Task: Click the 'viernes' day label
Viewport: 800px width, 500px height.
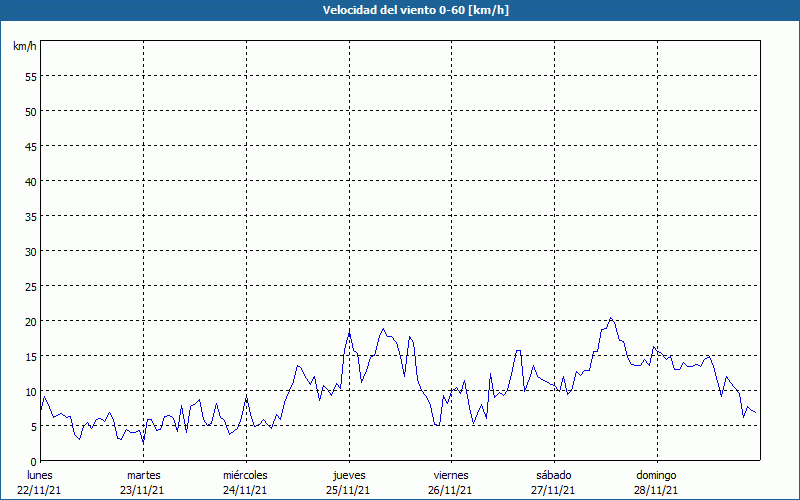Action: (x=451, y=475)
